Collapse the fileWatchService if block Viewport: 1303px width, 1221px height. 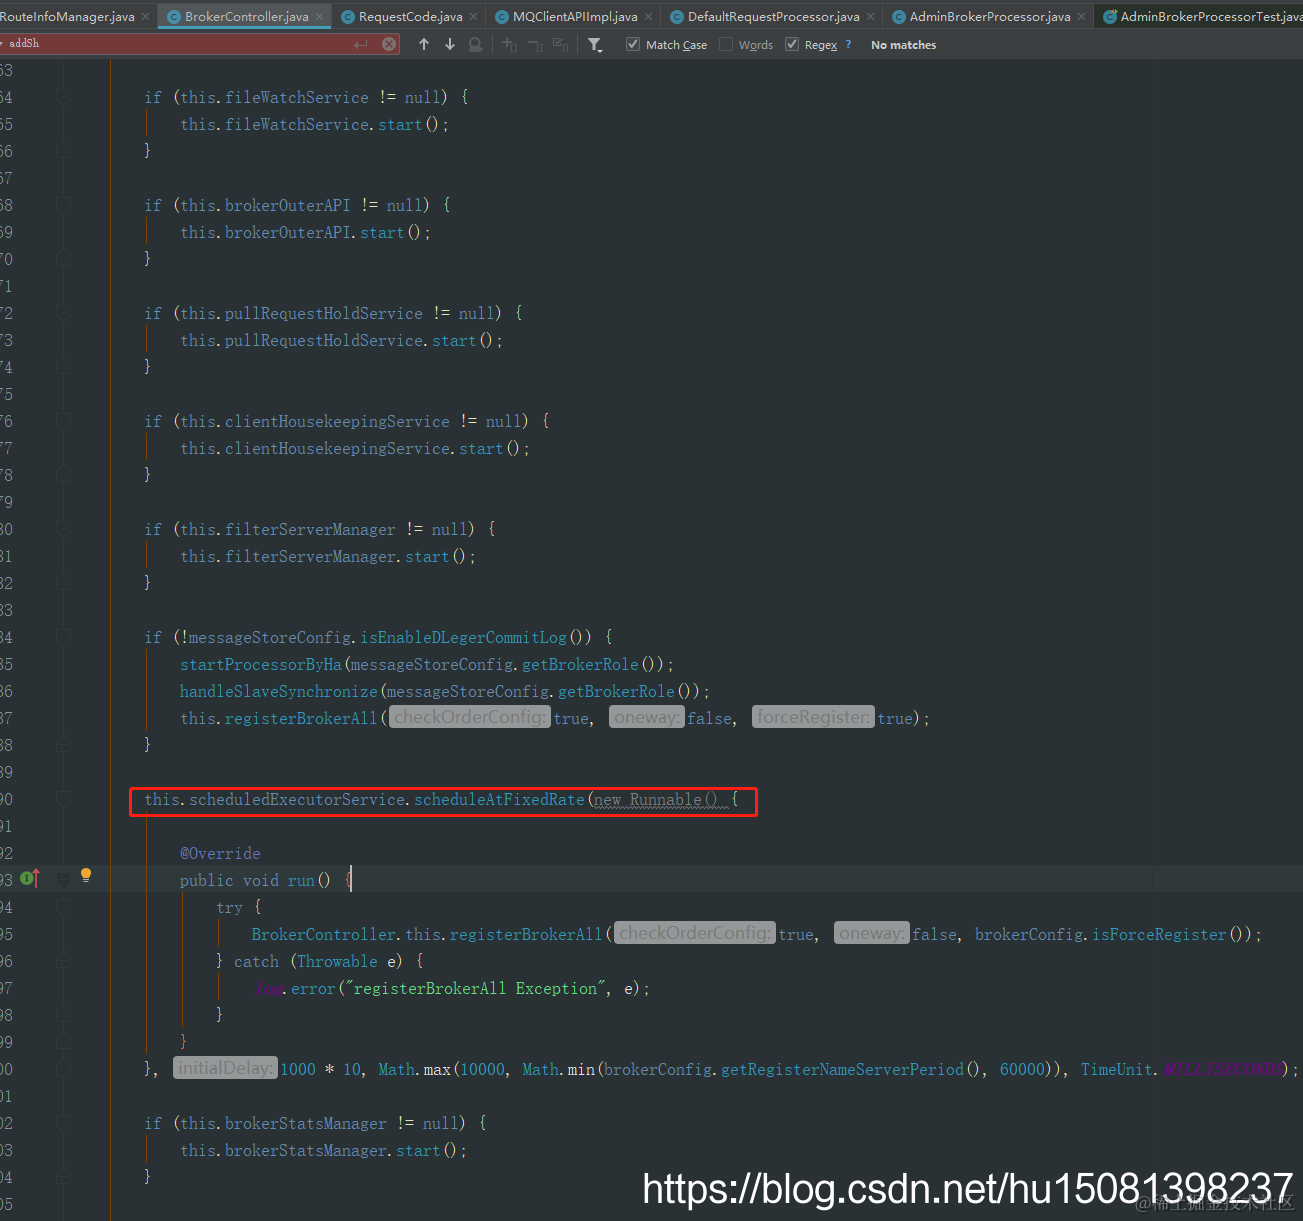[x=64, y=97]
